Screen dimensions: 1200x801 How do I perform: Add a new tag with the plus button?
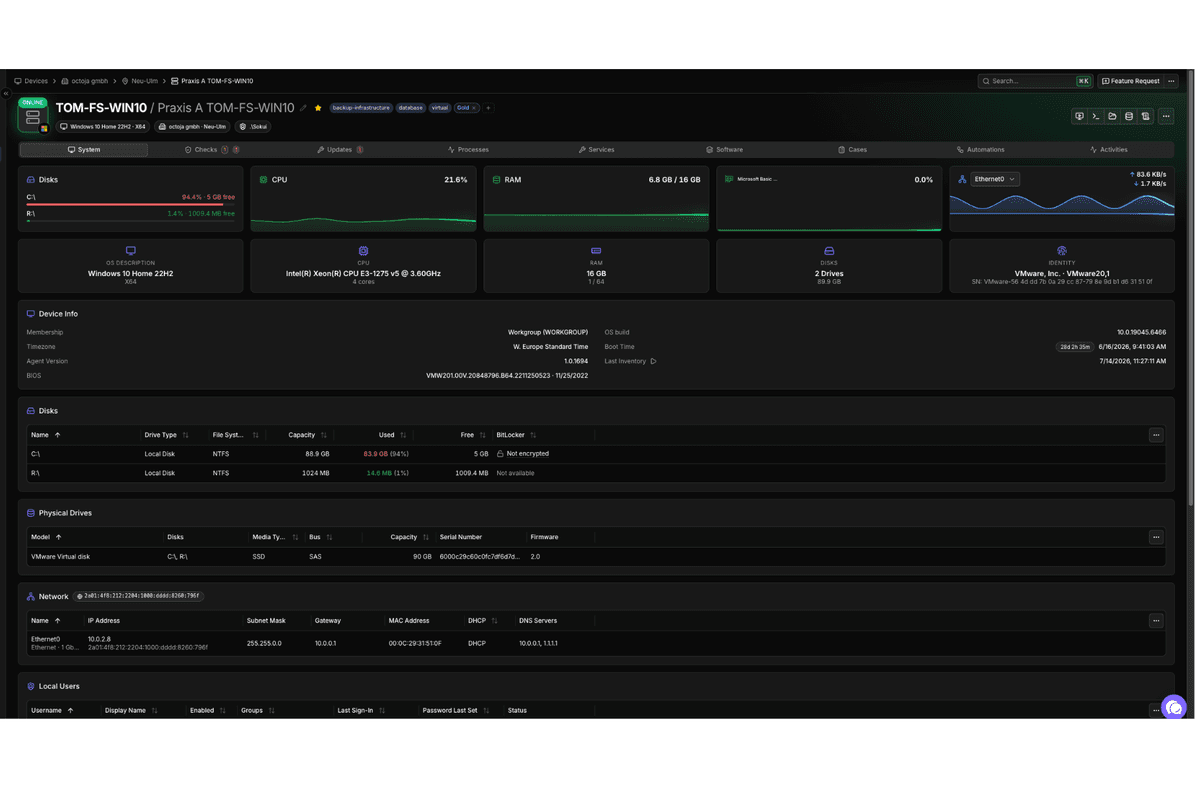click(488, 108)
